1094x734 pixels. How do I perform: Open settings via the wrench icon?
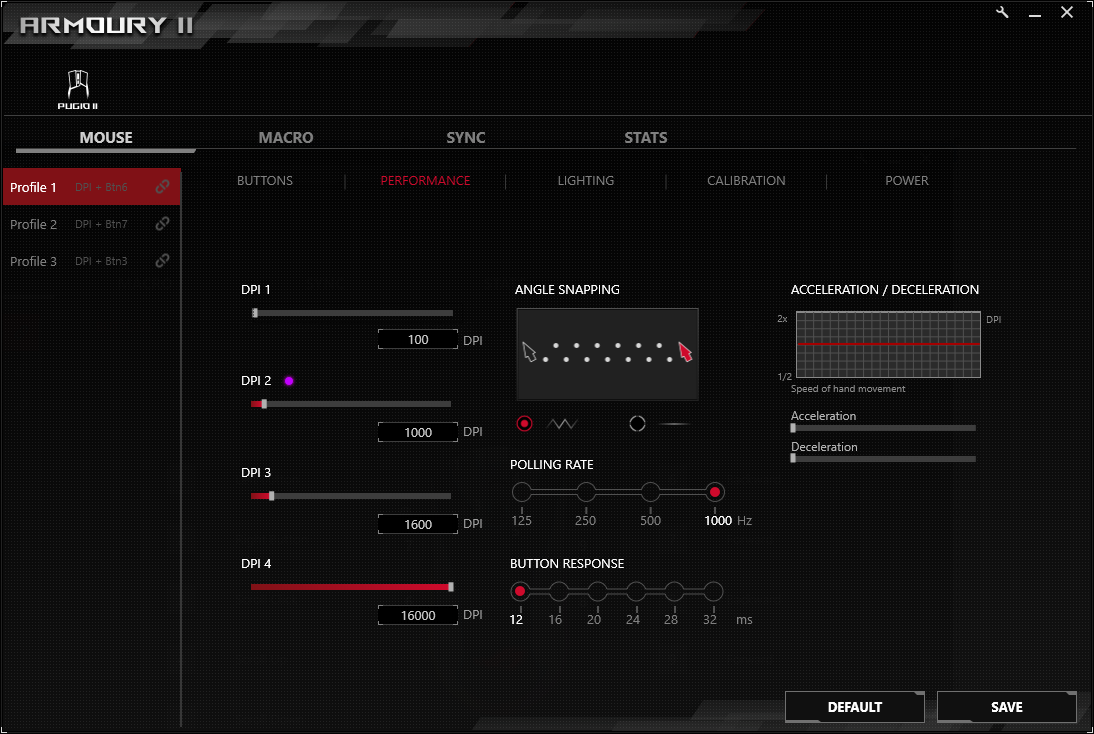pyautogui.click(x=1003, y=13)
